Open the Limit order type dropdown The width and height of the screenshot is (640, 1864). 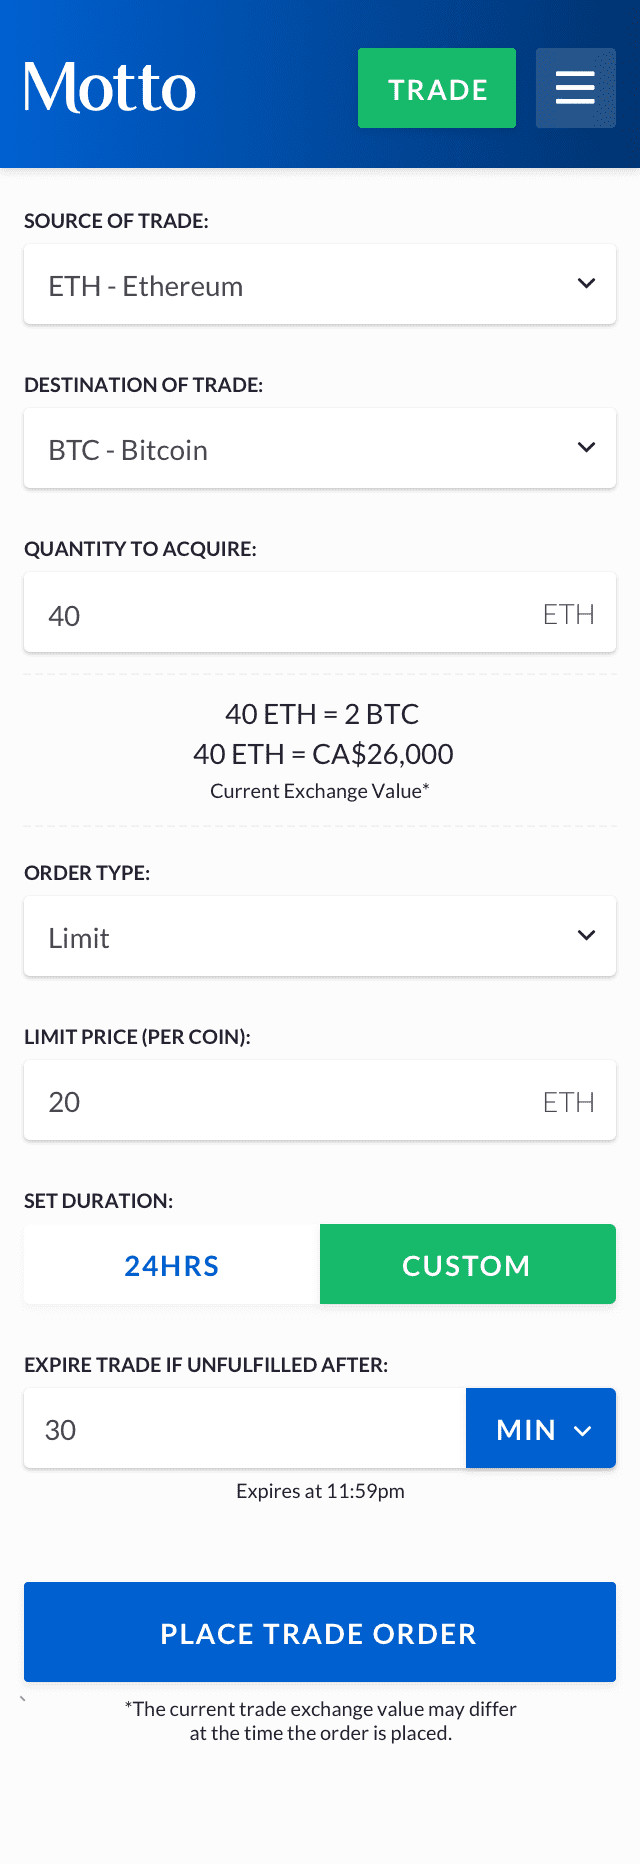(320, 936)
